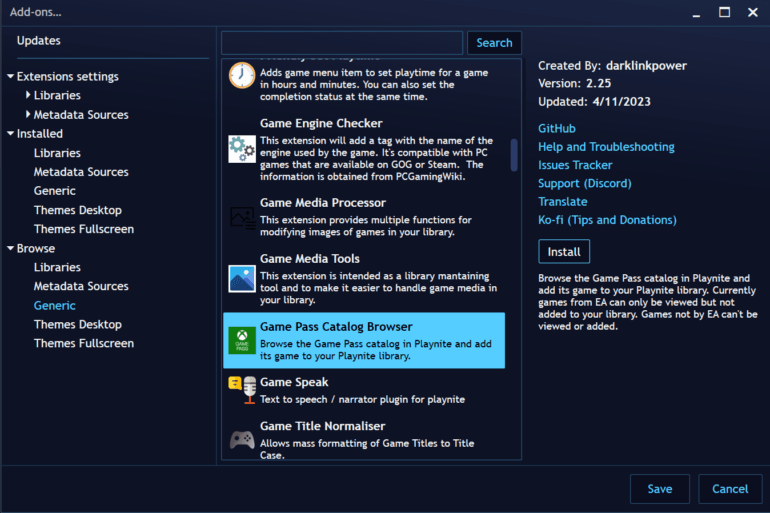Open the GitHub link
770x513 pixels.
pyautogui.click(x=557, y=128)
